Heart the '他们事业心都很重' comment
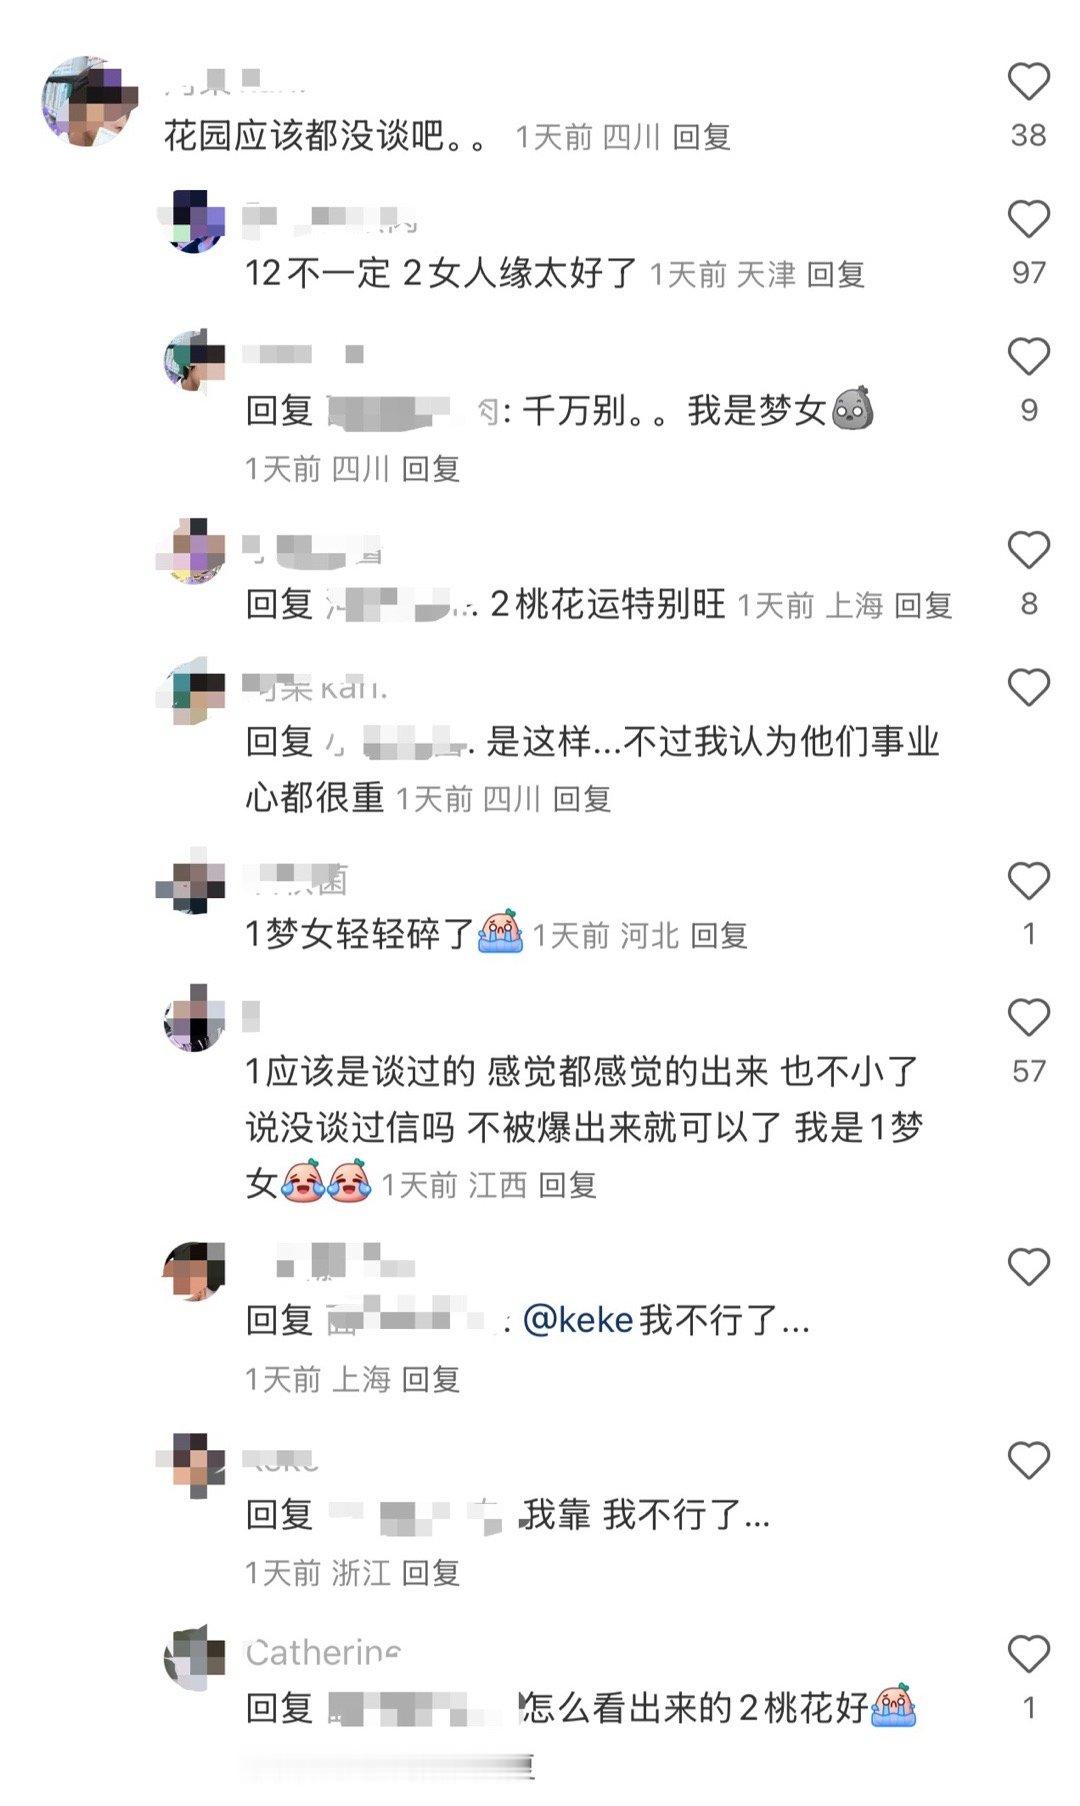The width and height of the screenshot is (1080, 1806). [x=1028, y=688]
